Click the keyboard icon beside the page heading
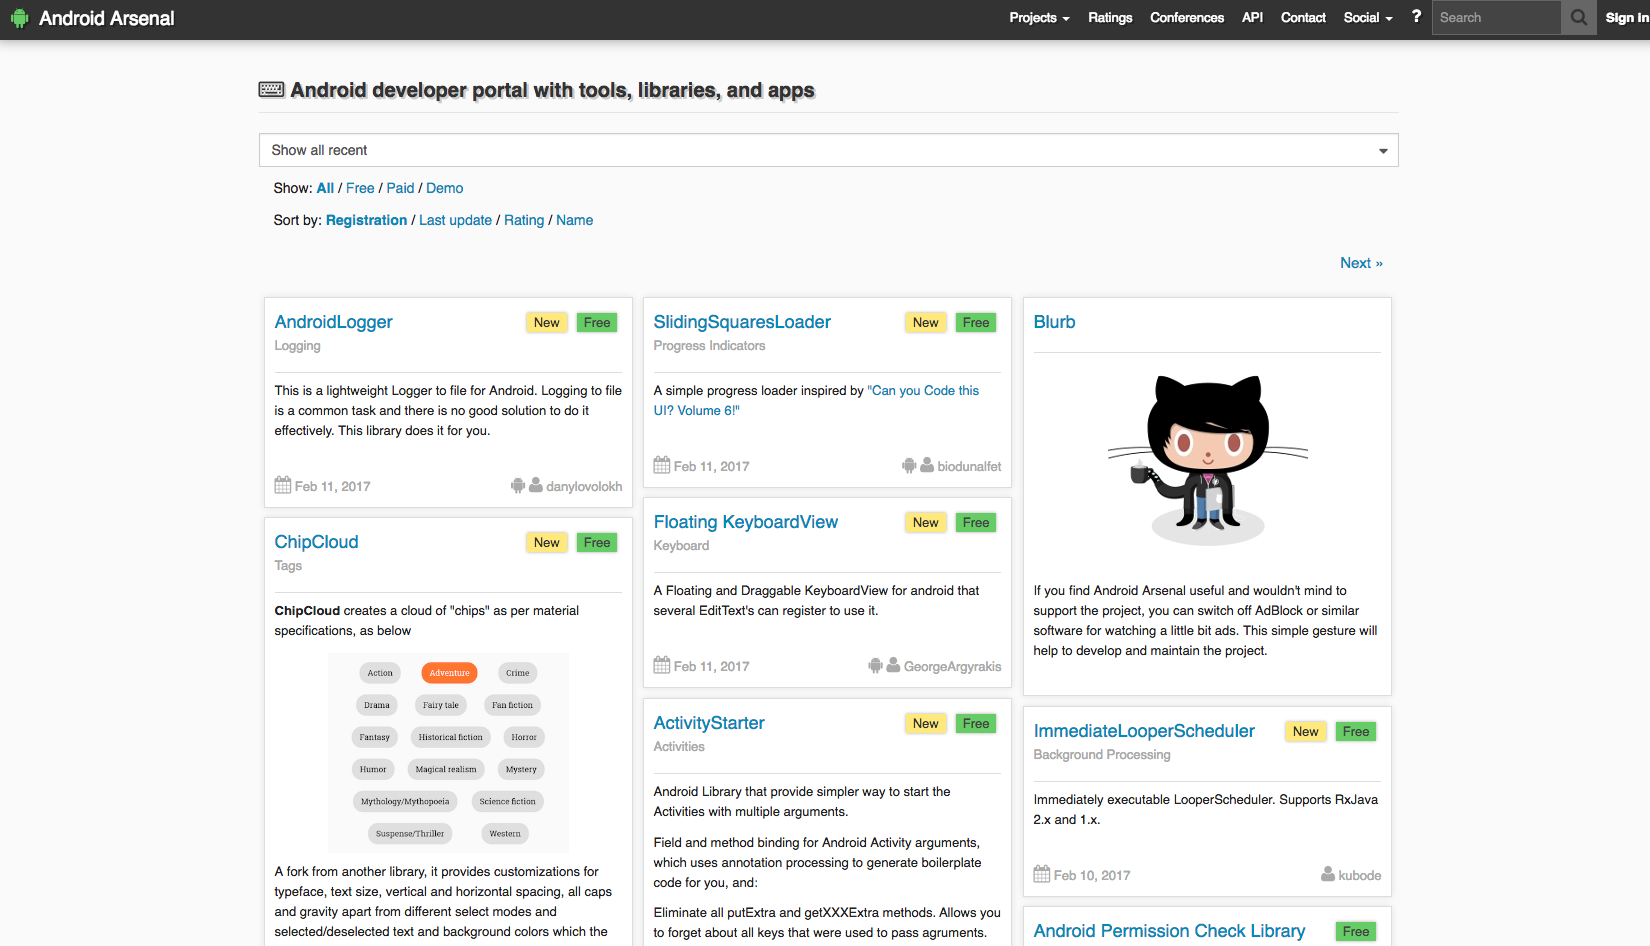The image size is (1650, 946). (x=271, y=90)
